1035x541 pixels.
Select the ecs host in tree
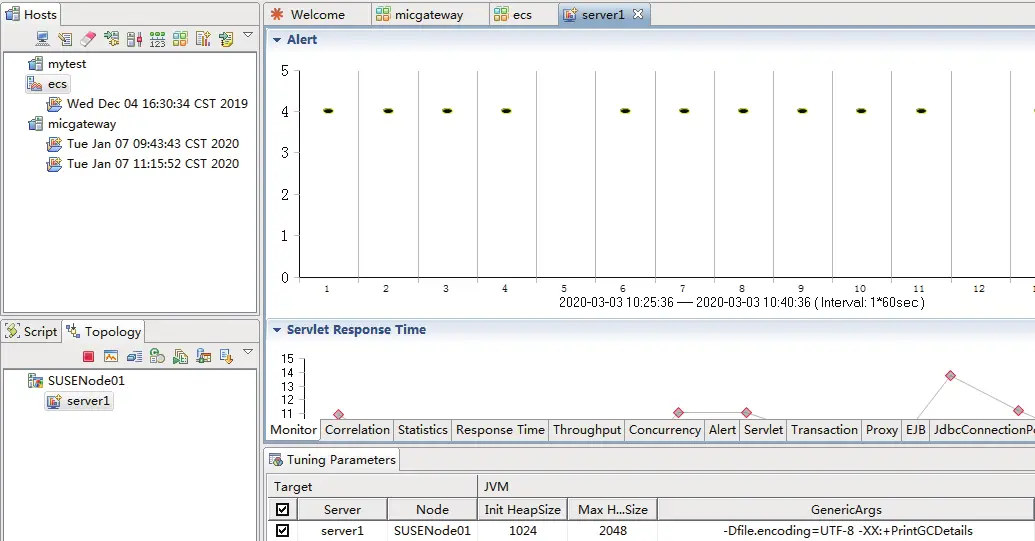(57, 84)
